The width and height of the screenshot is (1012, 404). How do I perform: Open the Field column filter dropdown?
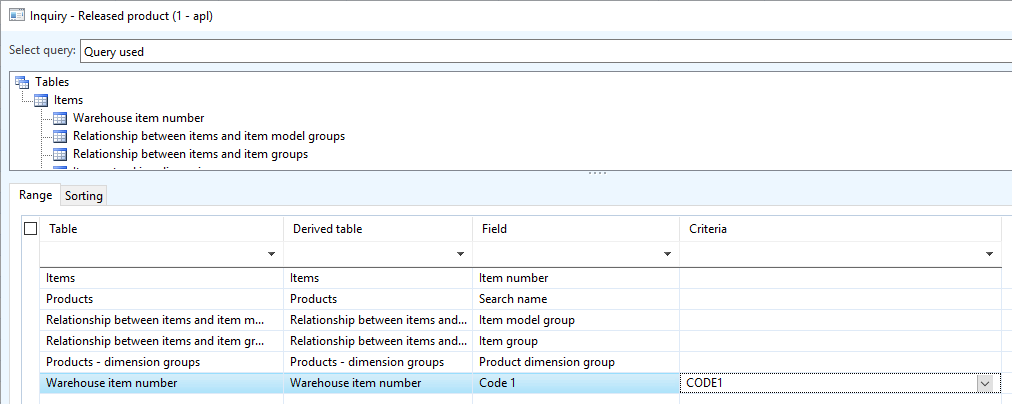(667, 254)
